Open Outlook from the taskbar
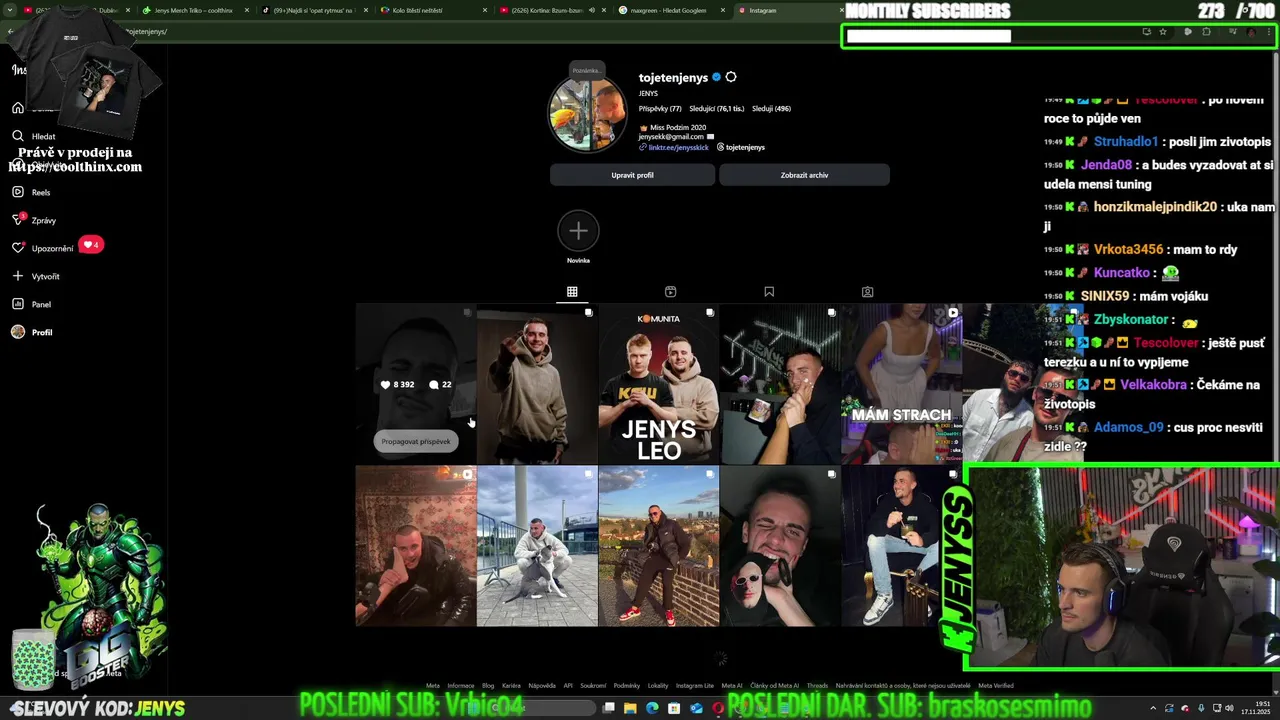This screenshot has height=720, width=1280. click(696, 708)
